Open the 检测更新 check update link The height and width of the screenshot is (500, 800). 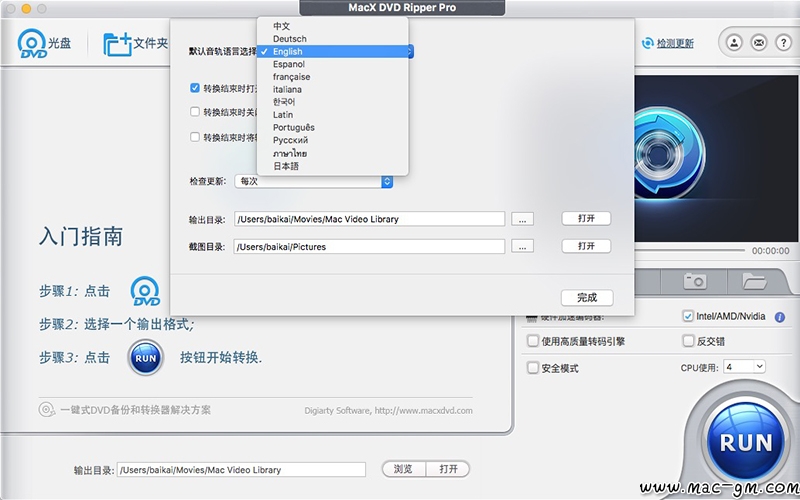tap(675, 44)
